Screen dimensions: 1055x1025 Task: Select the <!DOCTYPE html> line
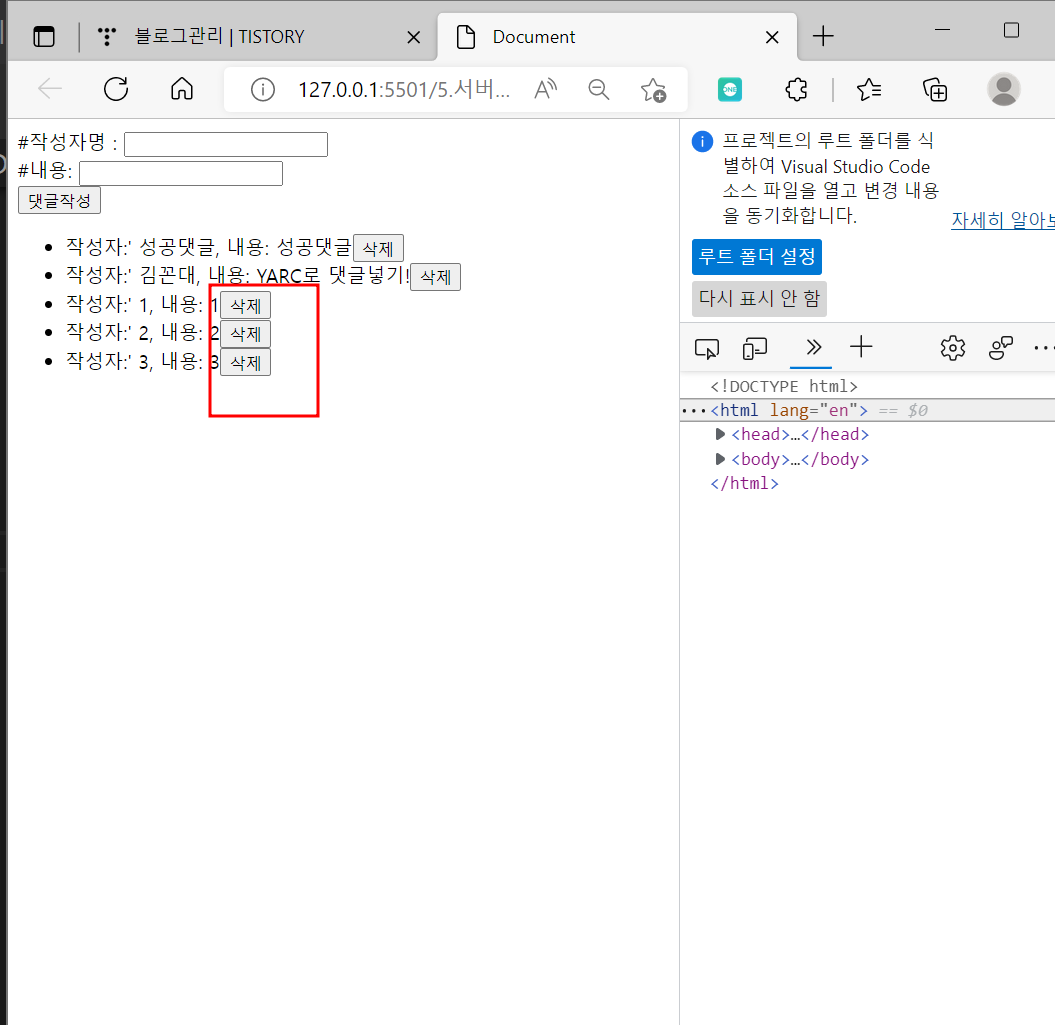coord(784,386)
